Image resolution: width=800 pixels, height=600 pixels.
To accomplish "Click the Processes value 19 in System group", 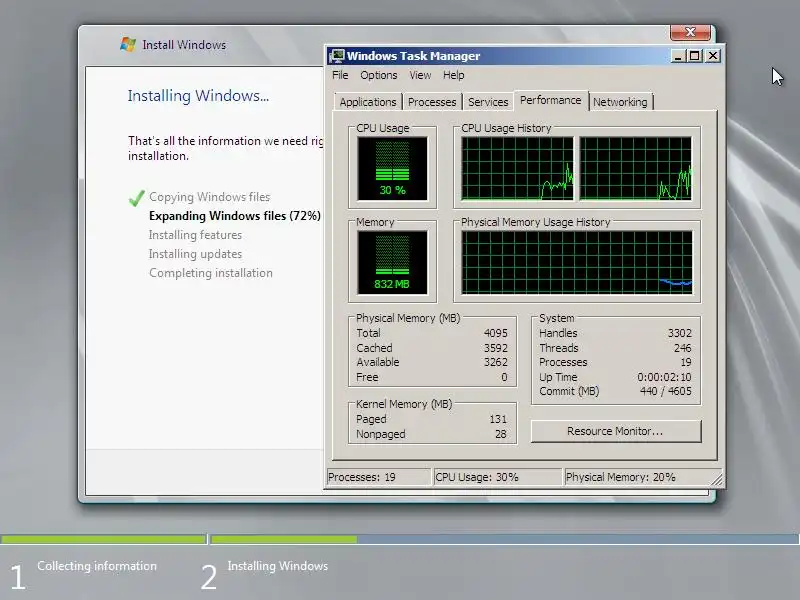I will (686, 362).
